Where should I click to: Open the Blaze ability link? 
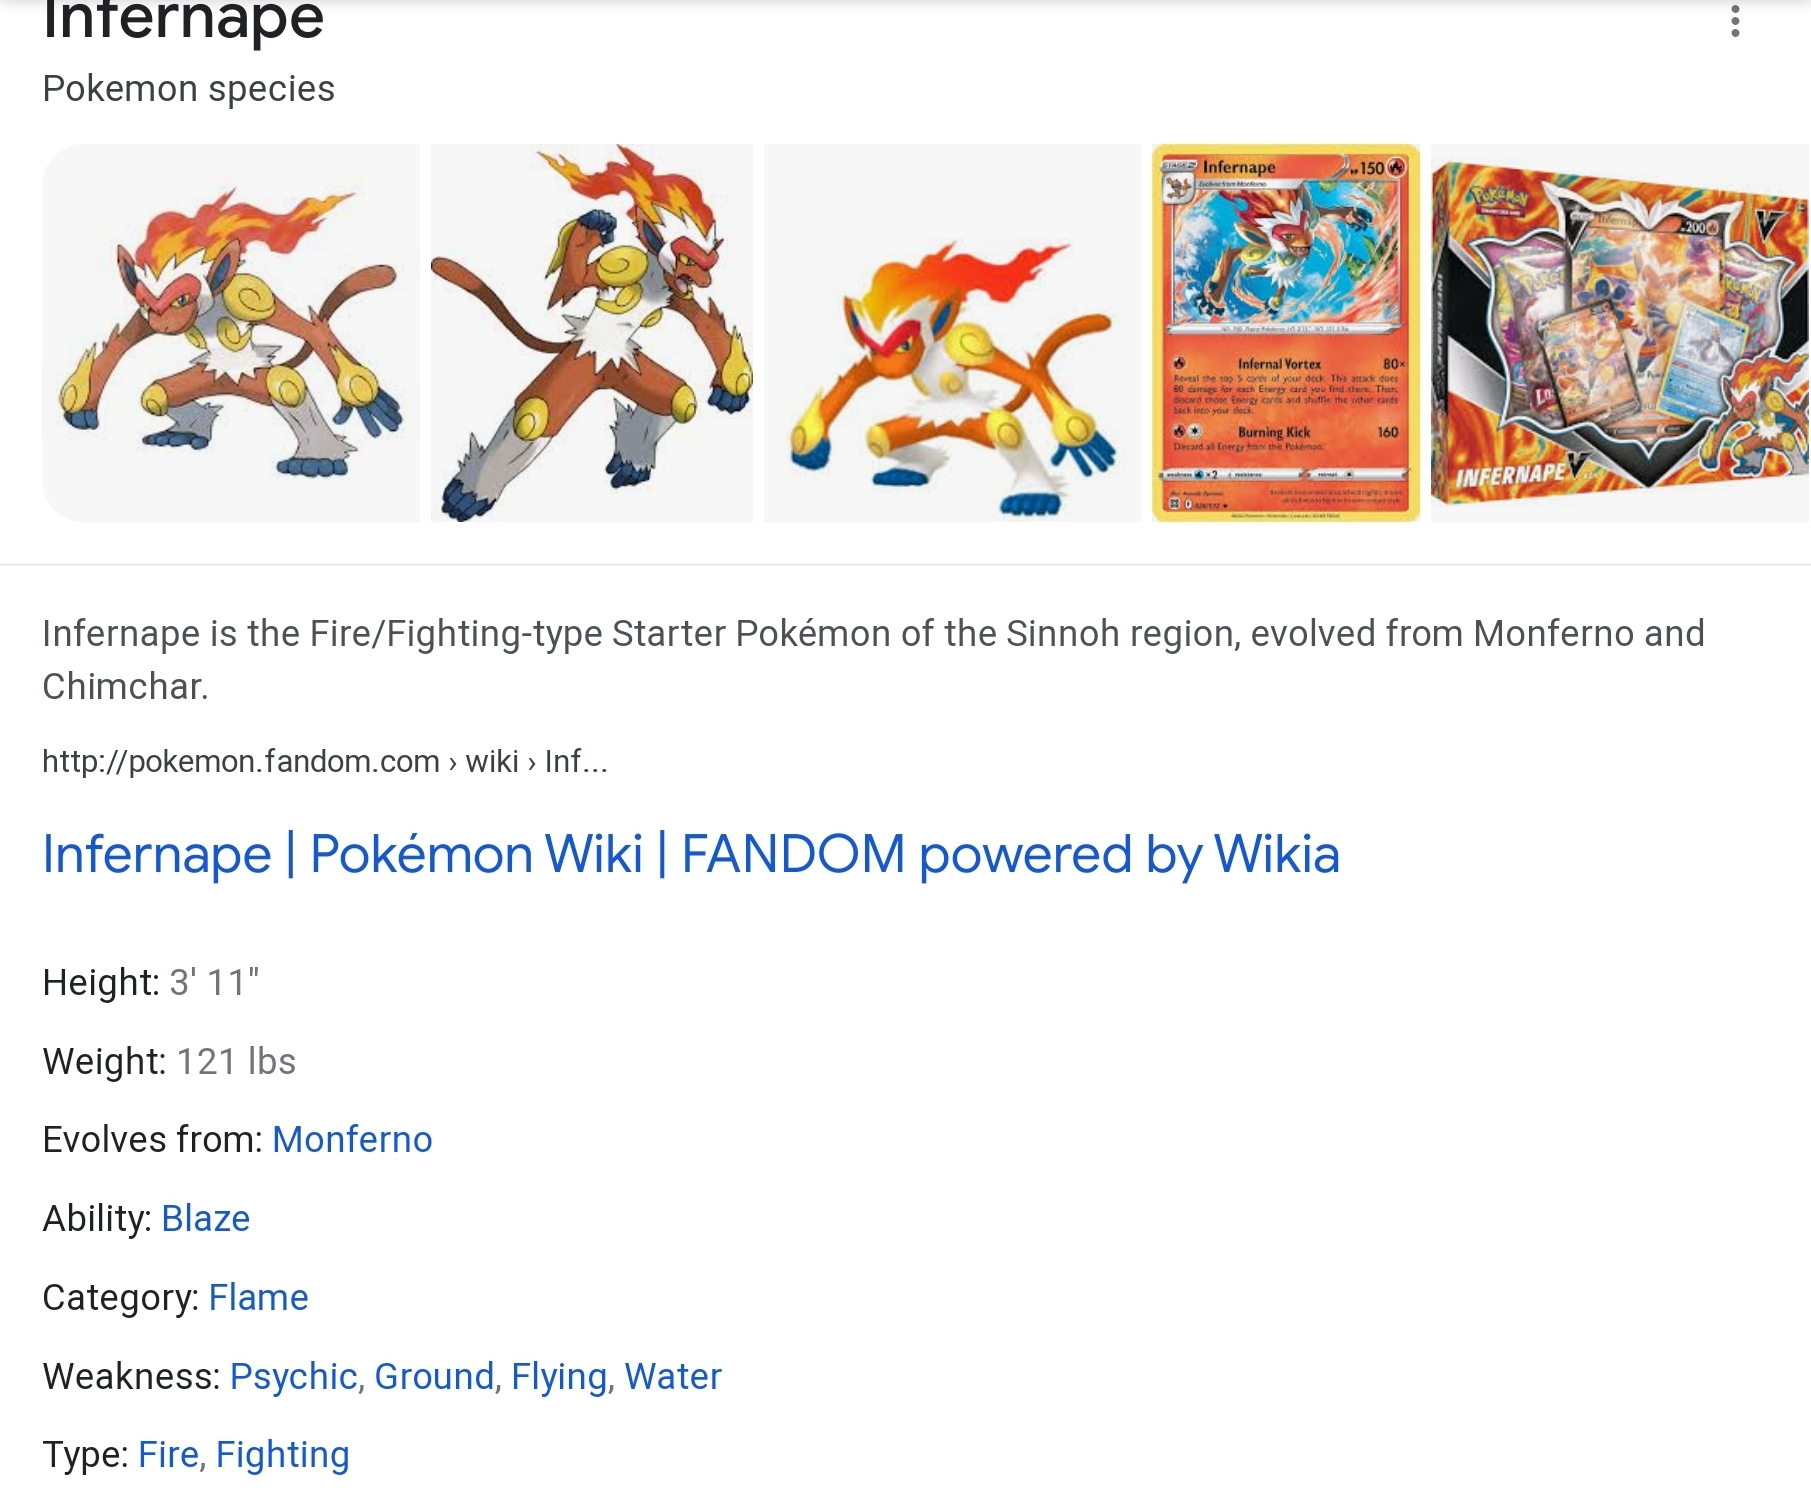click(x=206, y=1219)
